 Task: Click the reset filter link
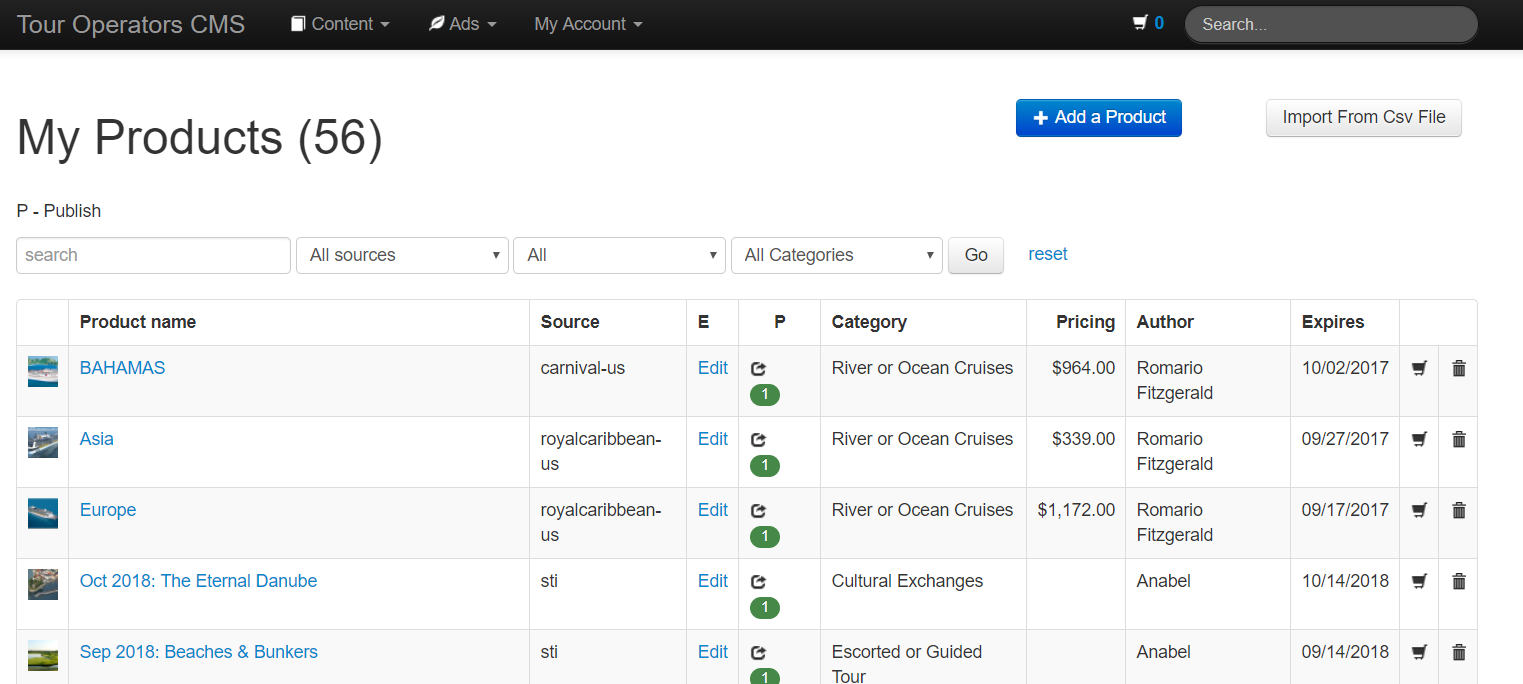(1047, 254)
